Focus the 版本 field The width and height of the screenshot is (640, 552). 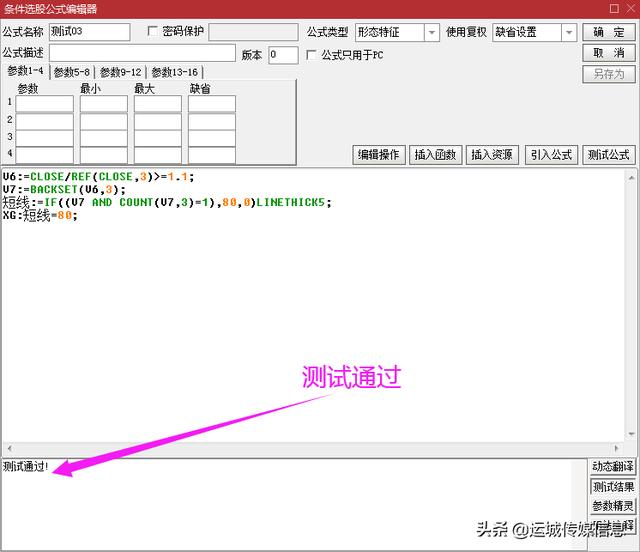[x=283, y=55]
